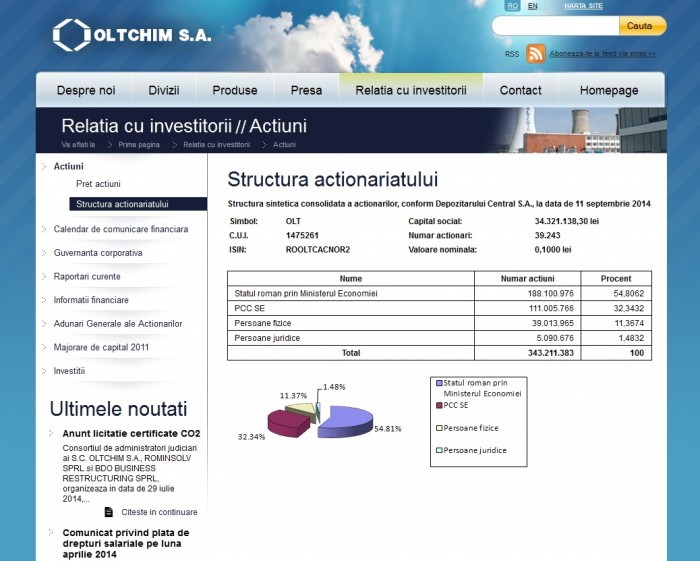Open the Investitii sidebar section

click(x=69, y=371)
